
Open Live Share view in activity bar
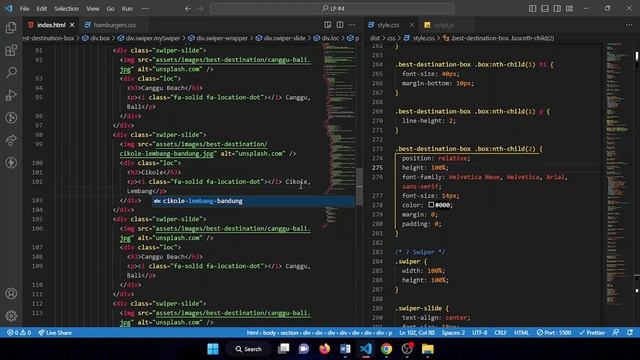click(11, 140)
